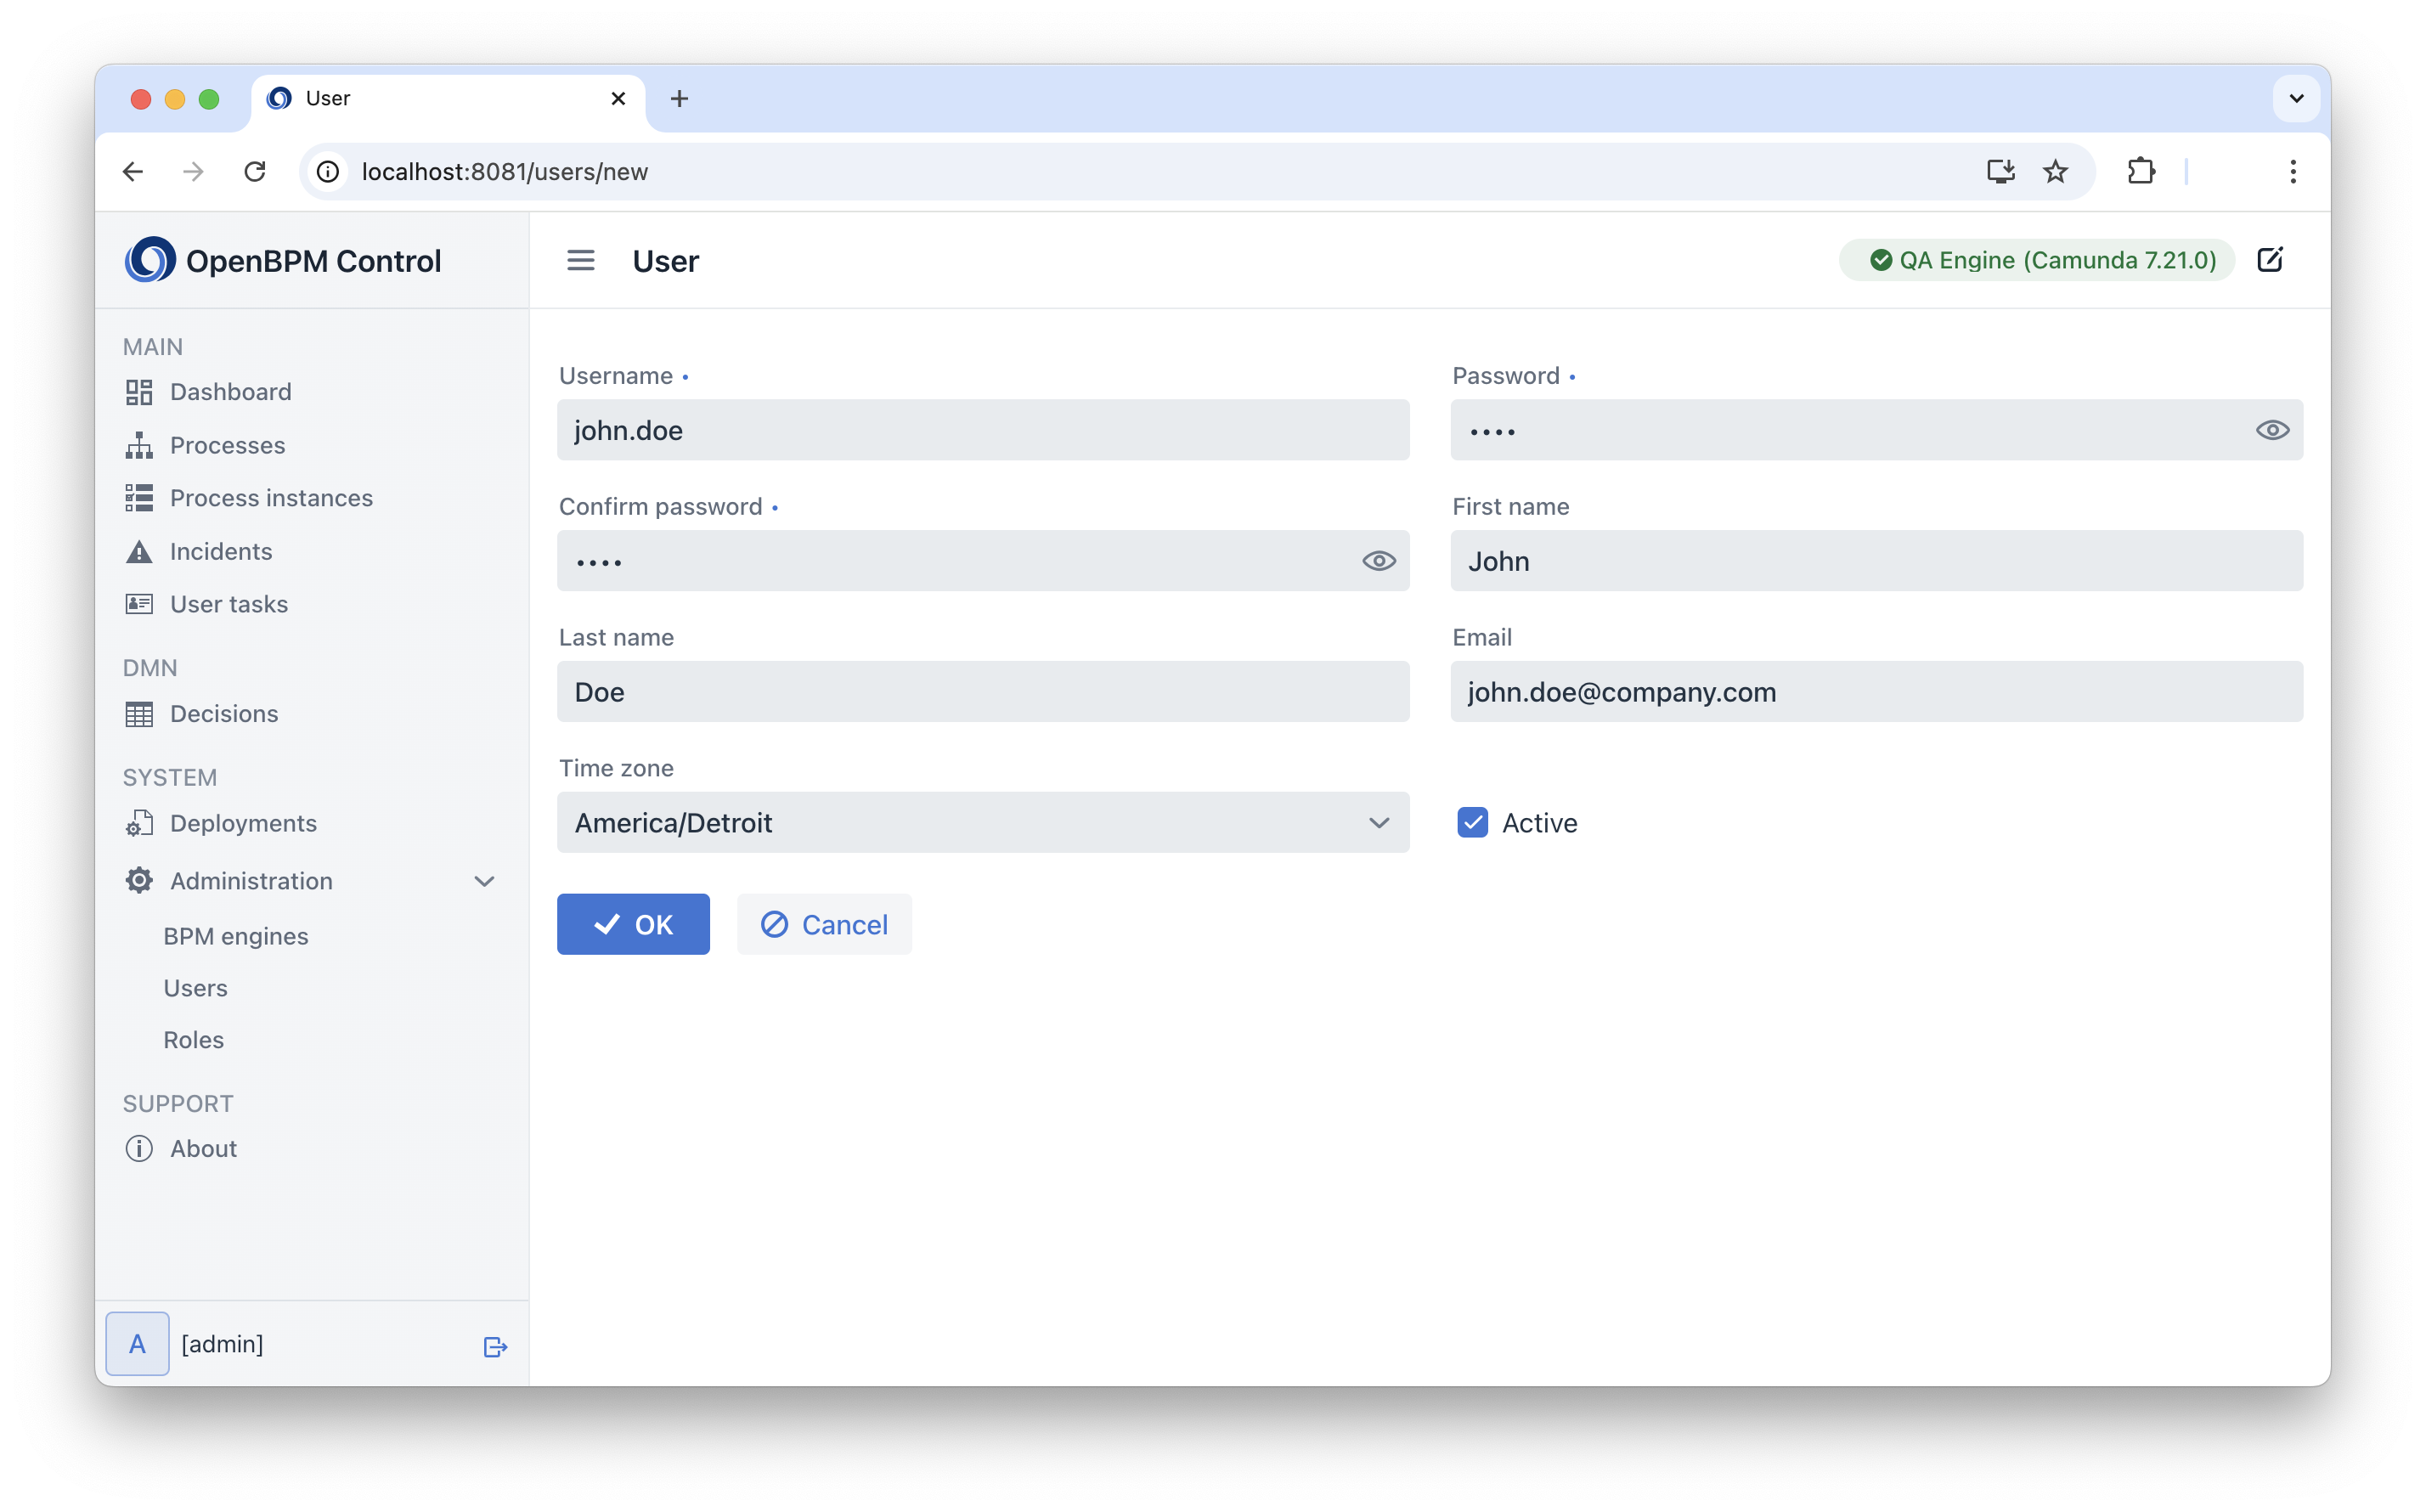Click the Email field john.doe@company.com
Image resolution: width=2426 pixels, height=1512 pixels.
(1876, 692)
